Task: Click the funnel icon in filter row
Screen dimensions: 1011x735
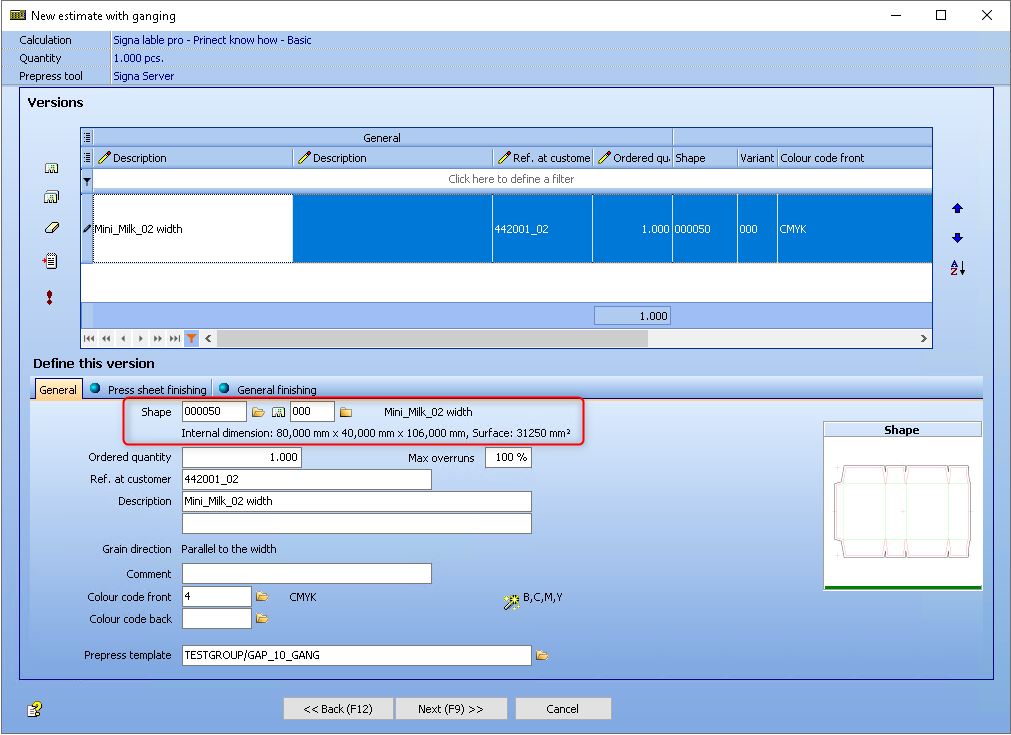Action: [87, 181]
